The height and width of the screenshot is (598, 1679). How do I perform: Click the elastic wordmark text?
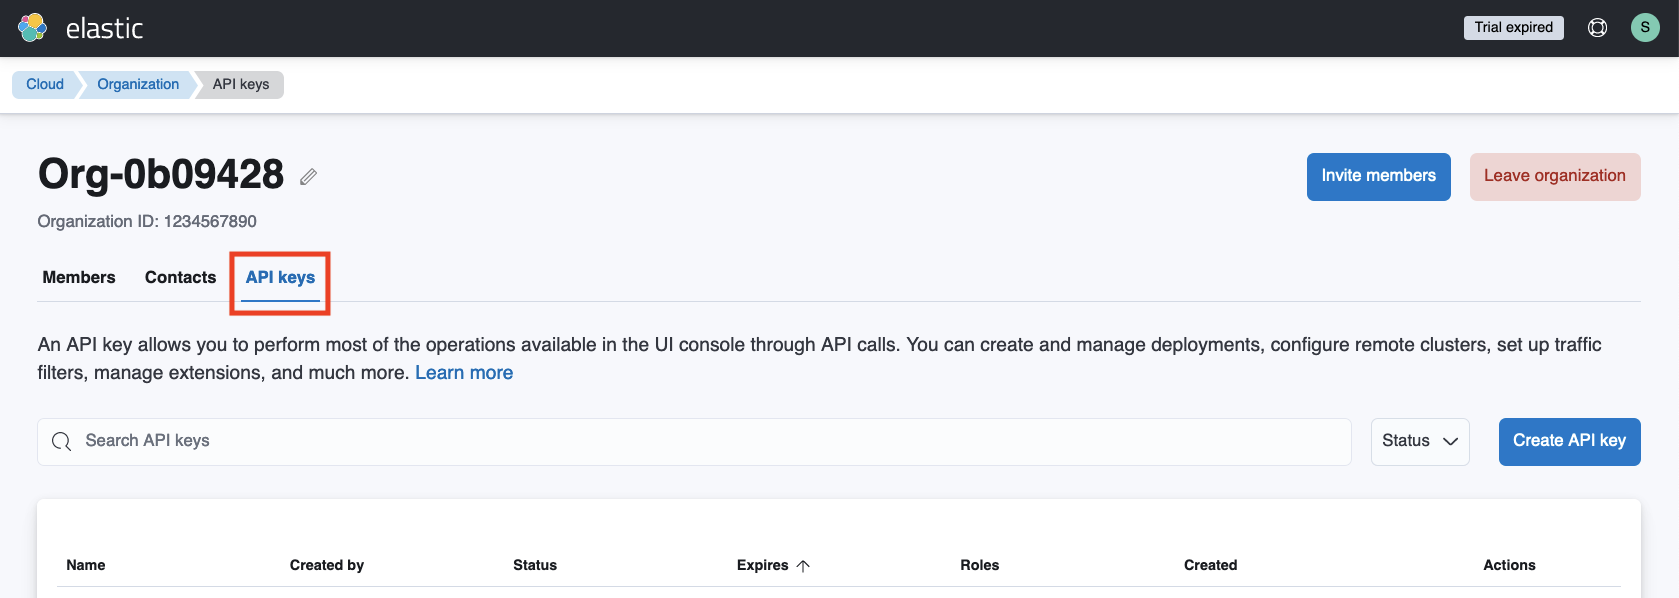tap(105, 28)
